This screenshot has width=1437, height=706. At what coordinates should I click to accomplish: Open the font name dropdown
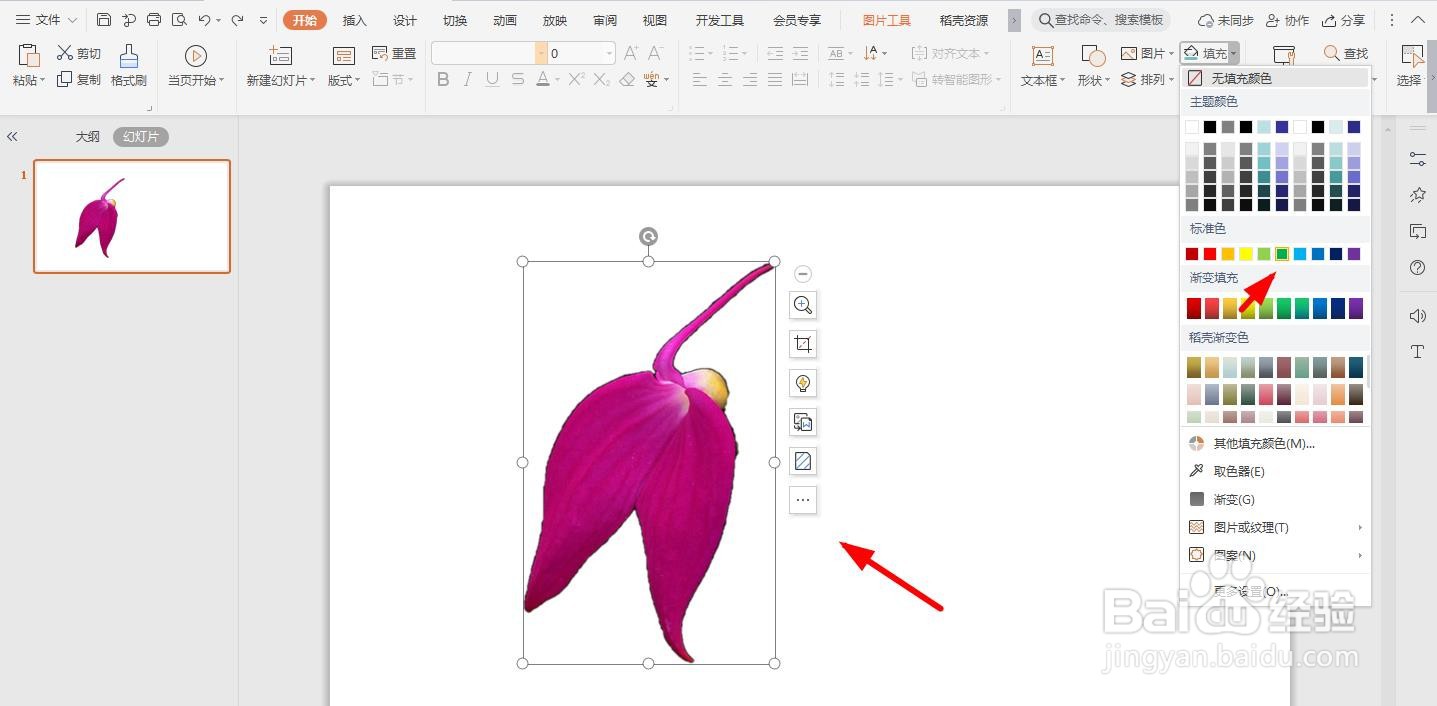tap(541, 53)
